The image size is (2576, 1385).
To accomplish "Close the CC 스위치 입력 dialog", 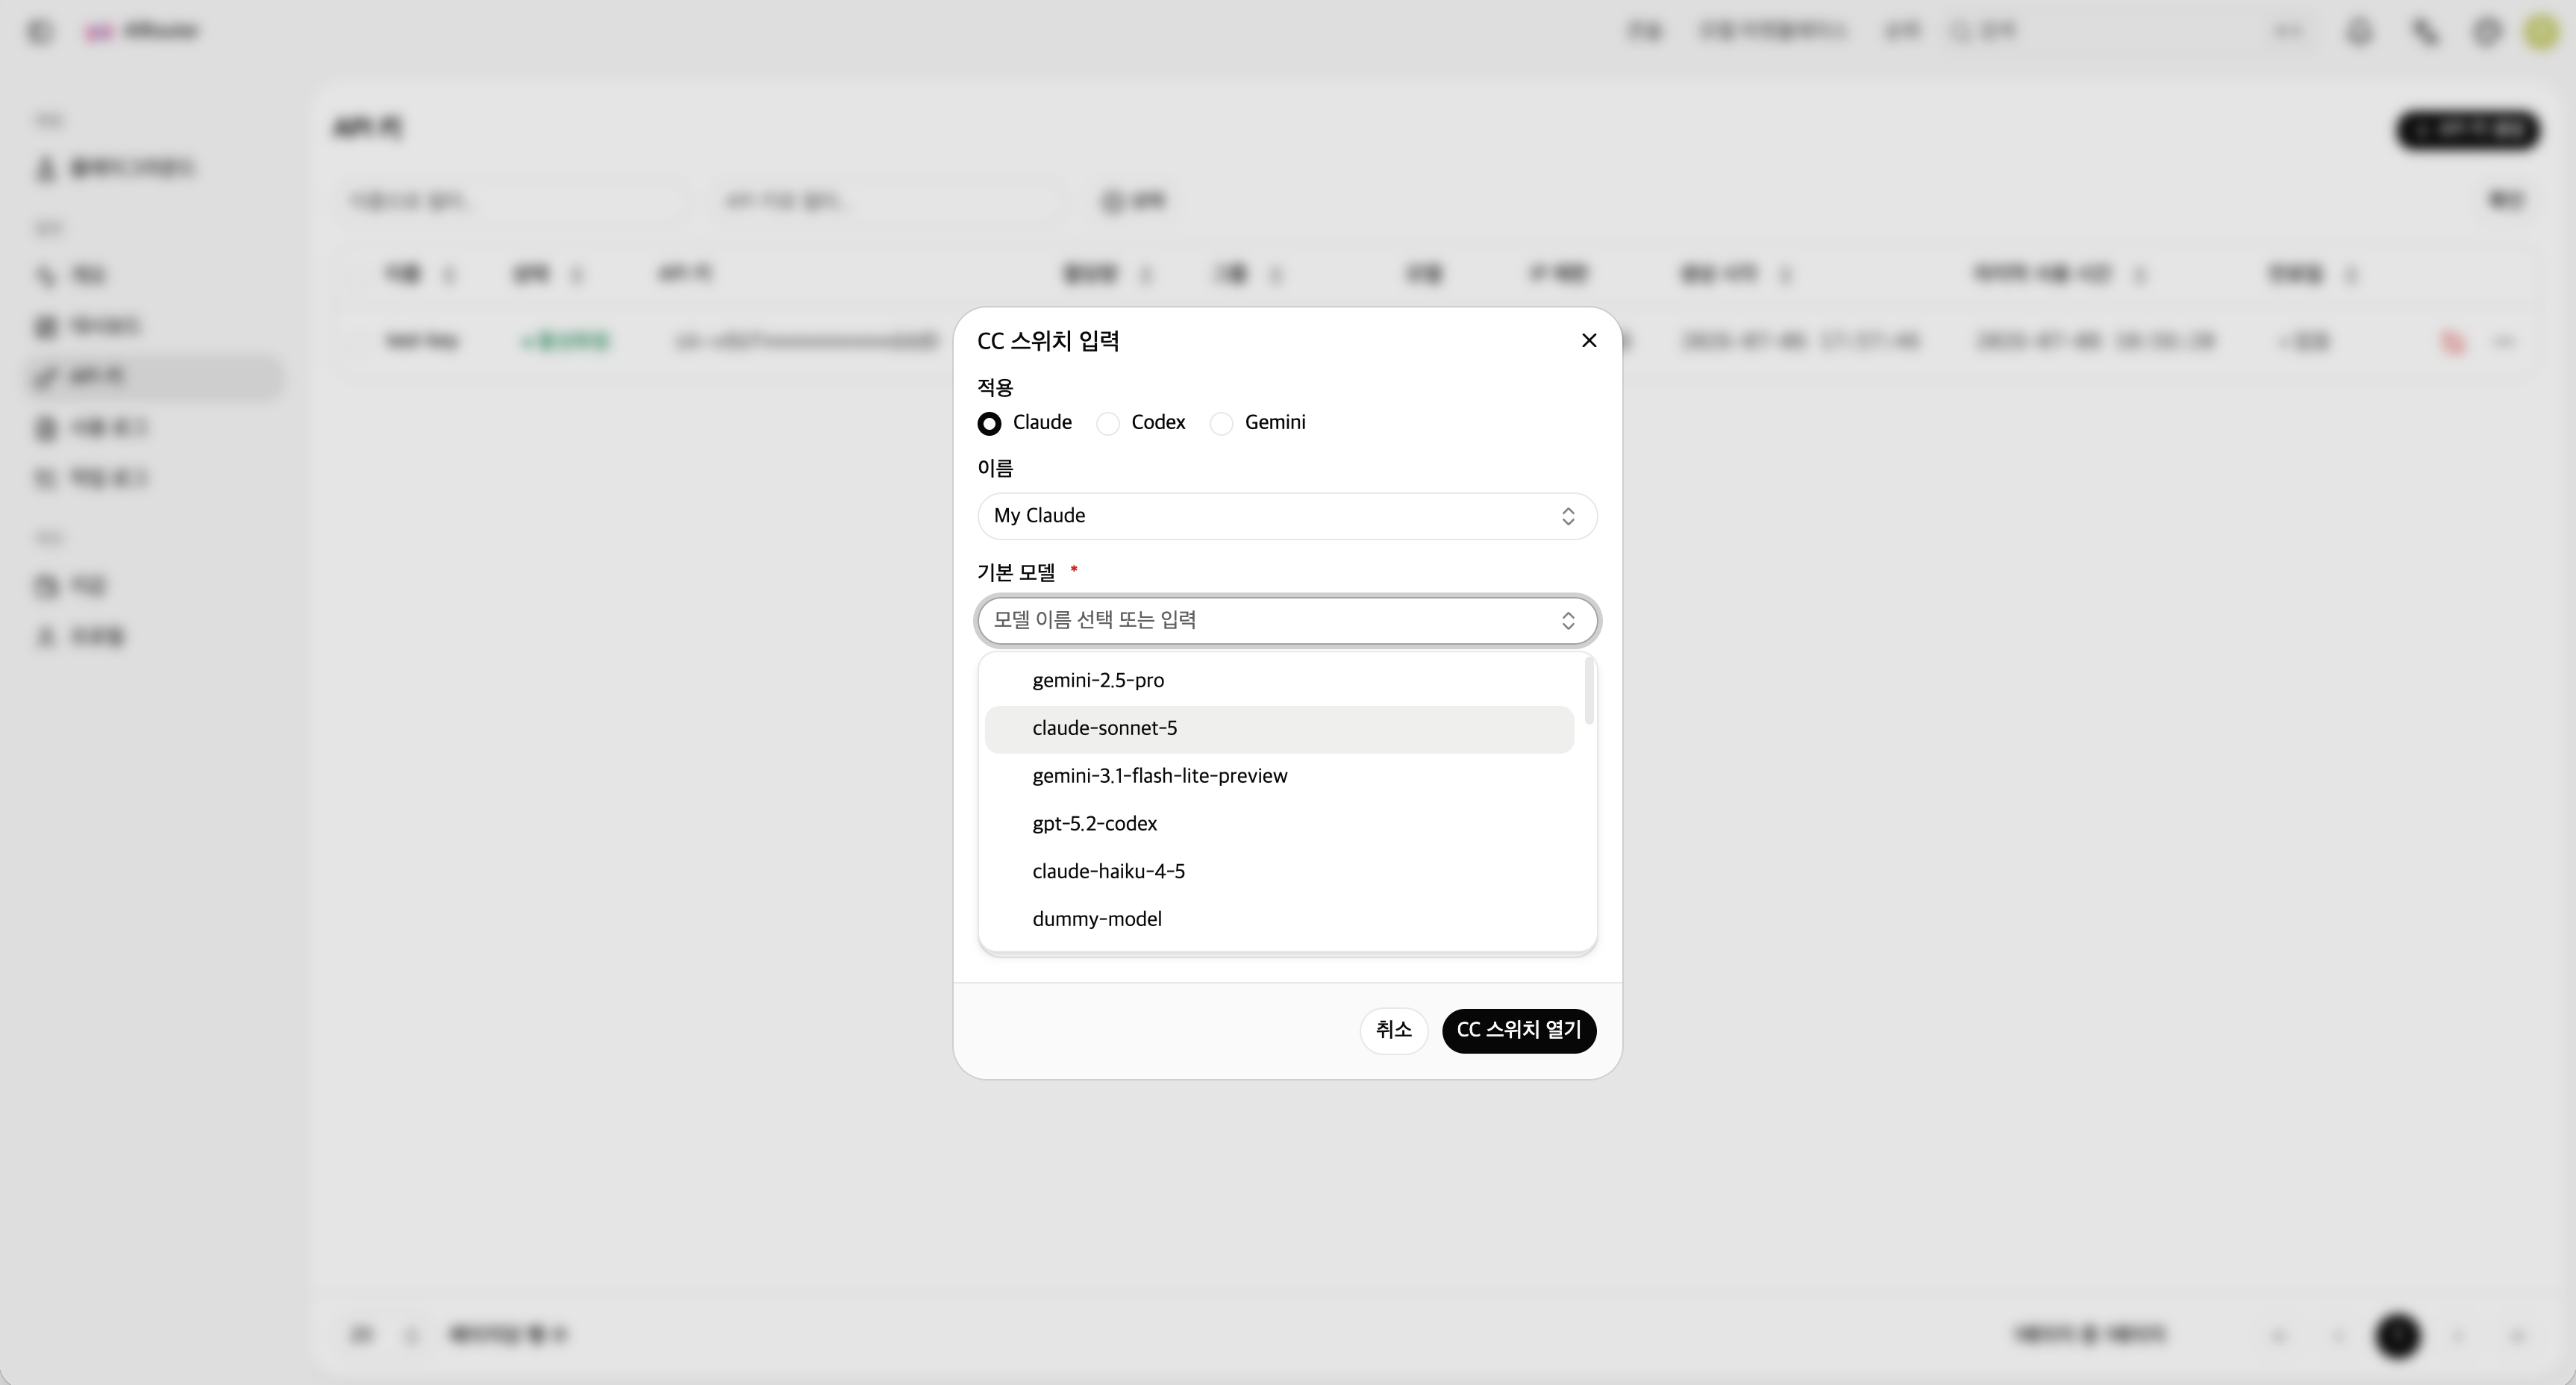I will (1589, 341).
